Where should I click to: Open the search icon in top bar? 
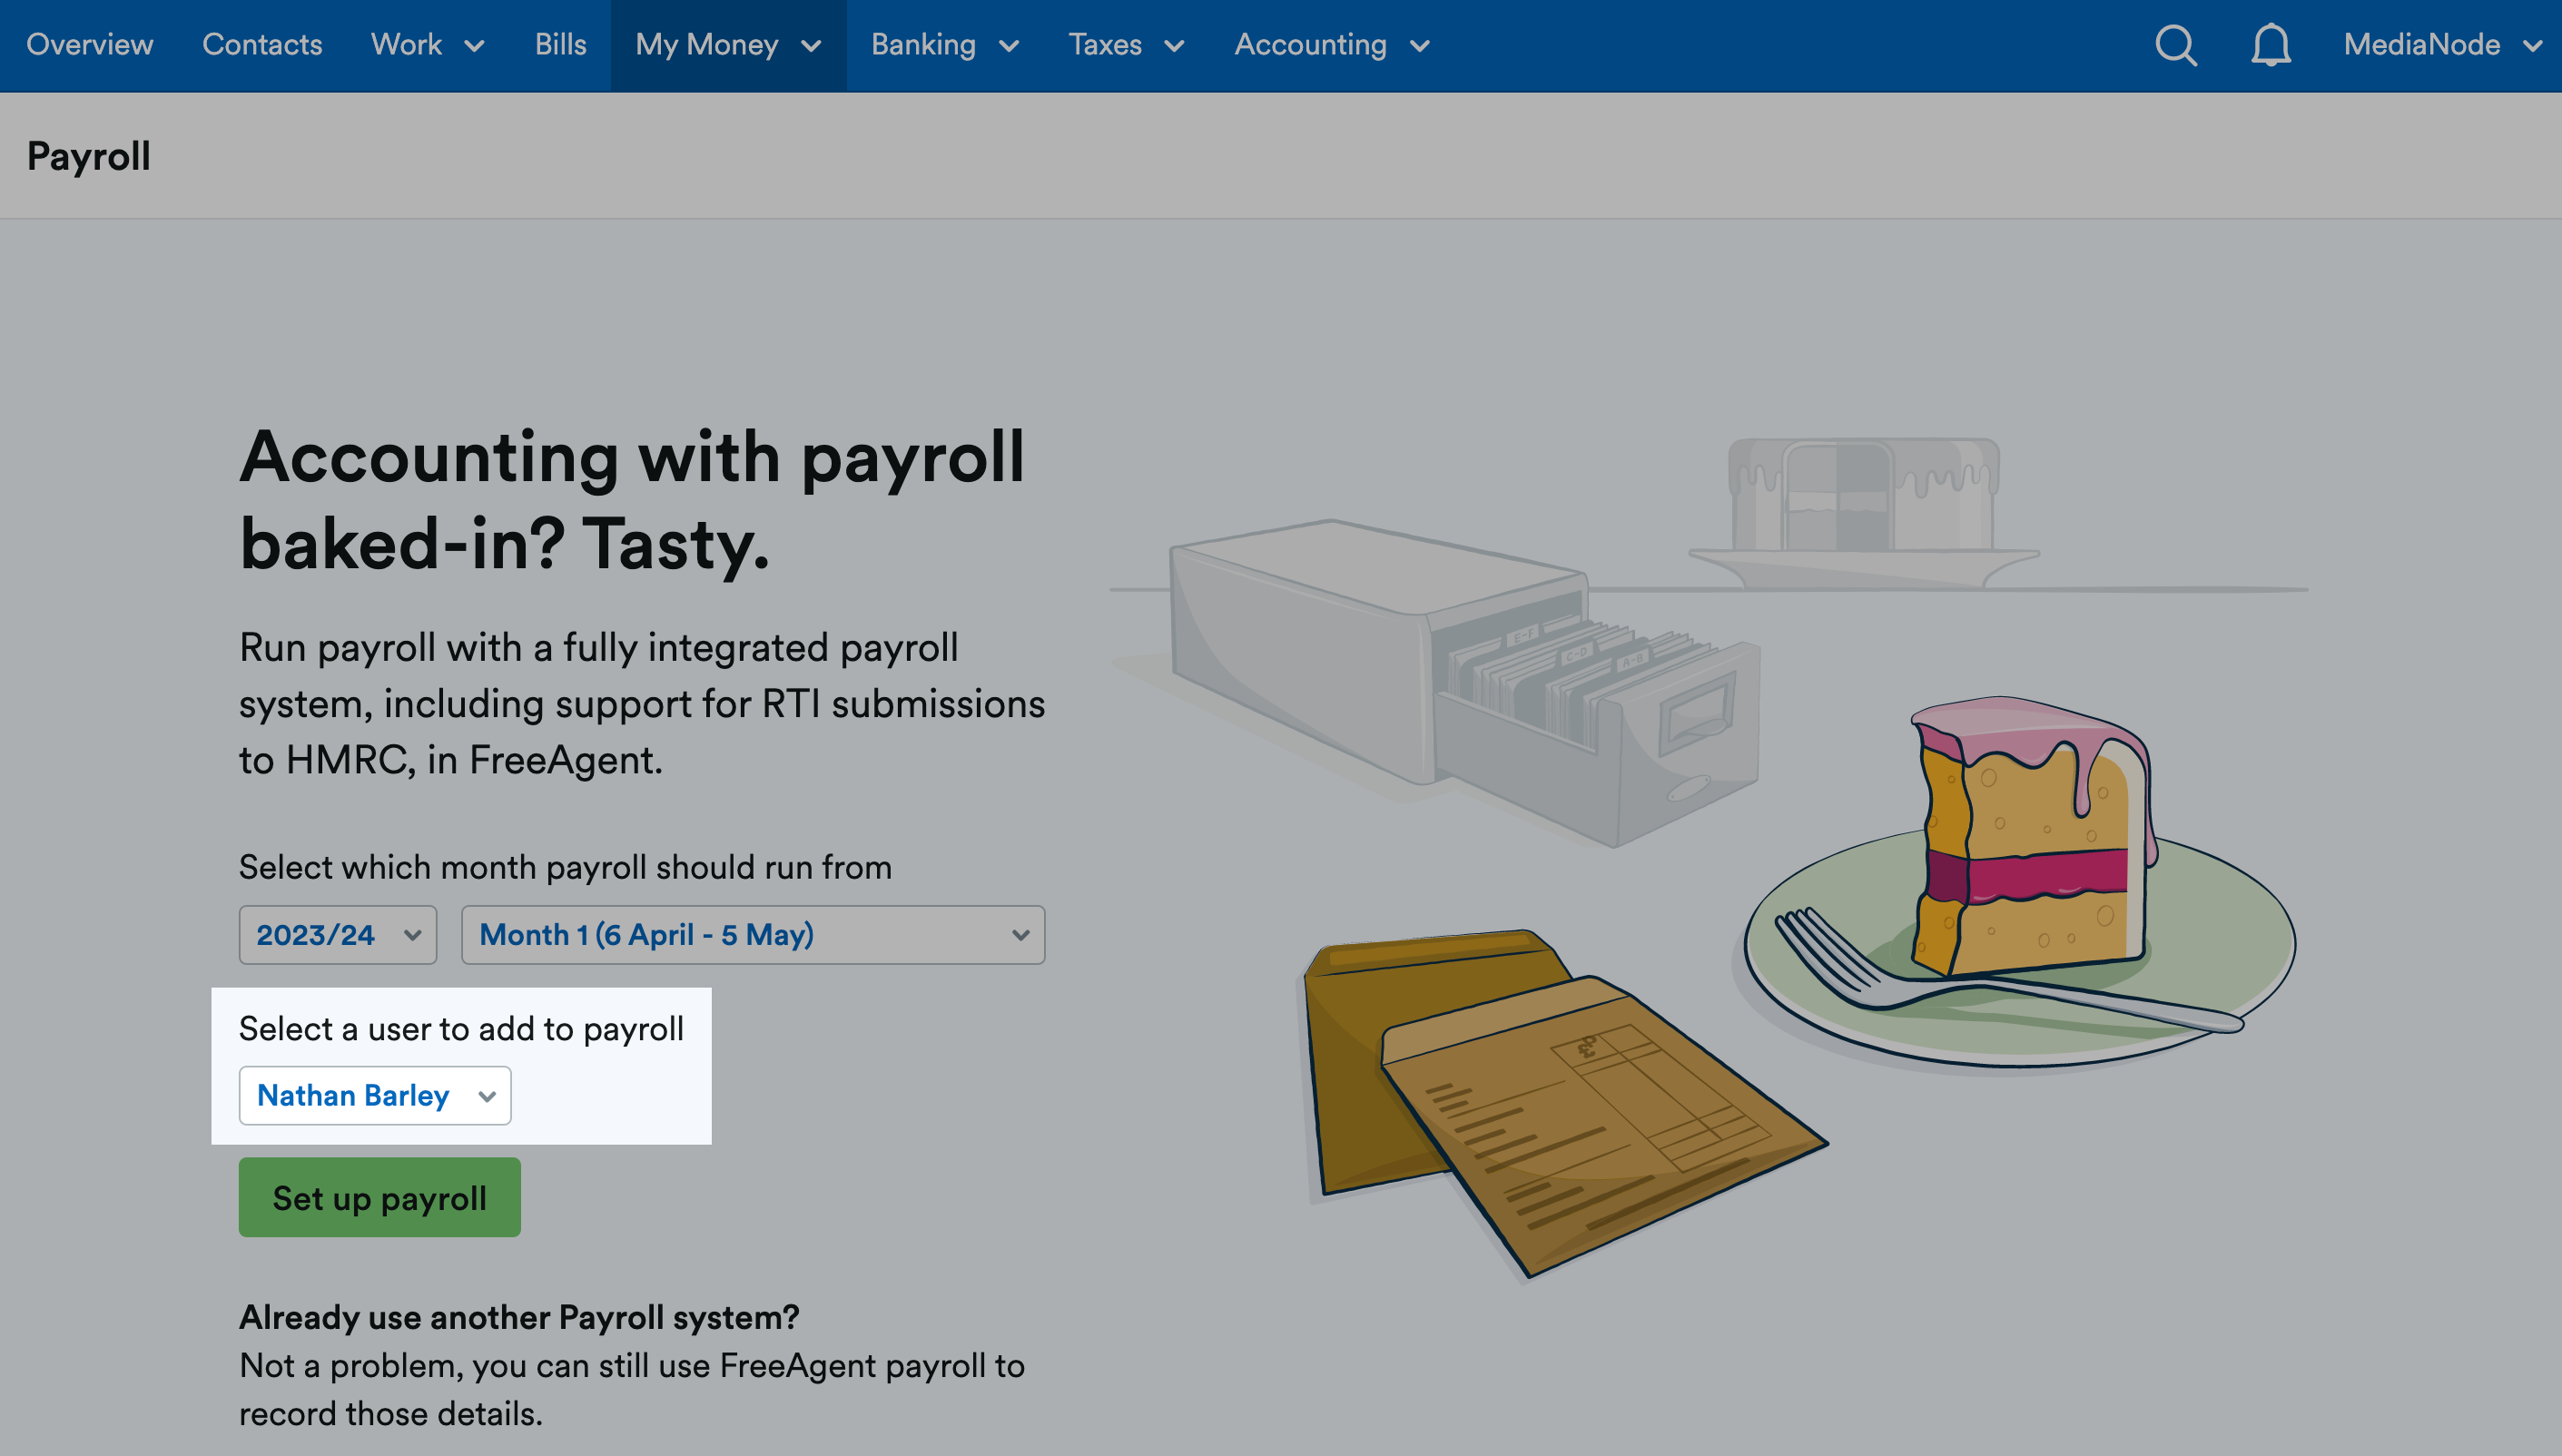pyautogui.click(x=2175, y=45)
